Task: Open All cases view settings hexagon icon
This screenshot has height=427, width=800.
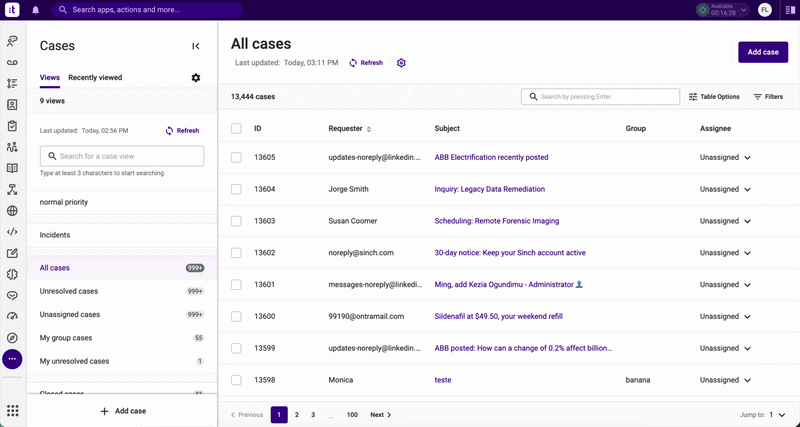Action: click(x=401, y=63)
